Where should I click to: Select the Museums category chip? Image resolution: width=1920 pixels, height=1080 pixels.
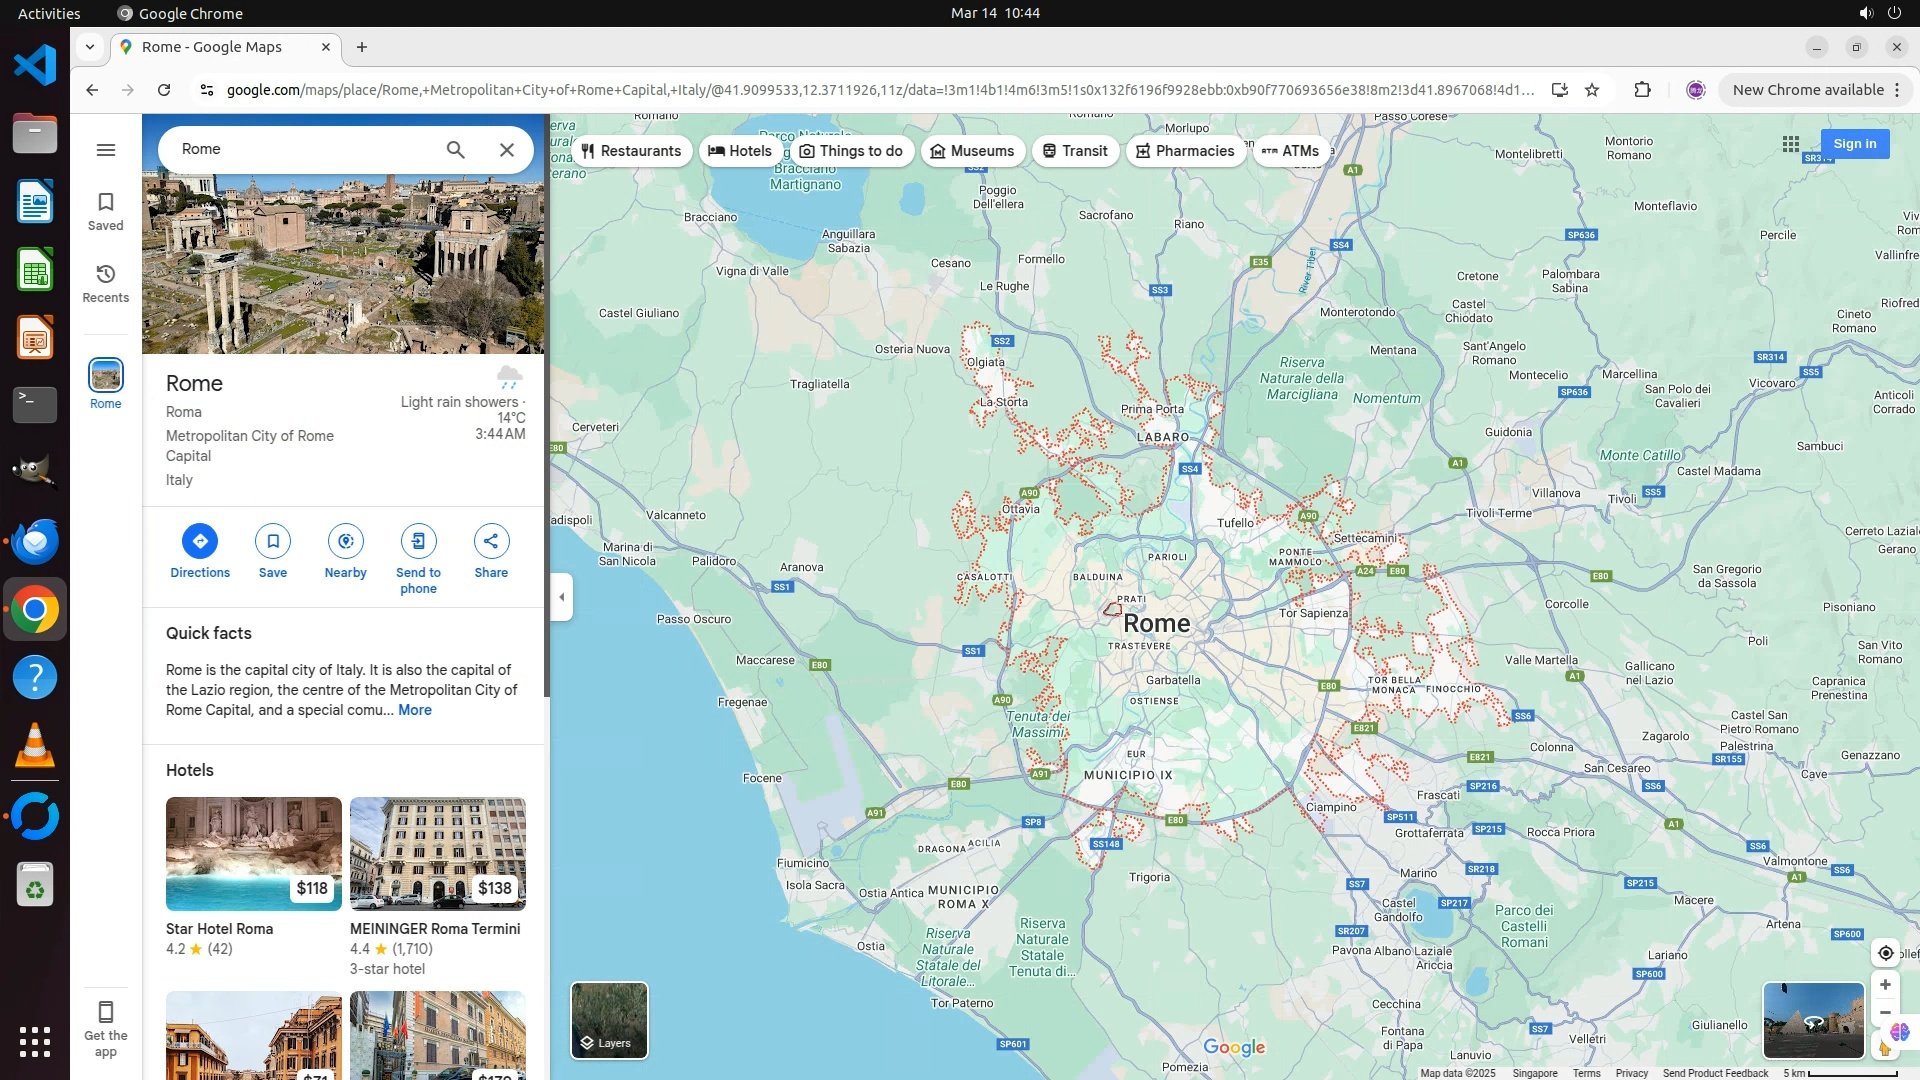pyautogui.click(x=972, y=151)
